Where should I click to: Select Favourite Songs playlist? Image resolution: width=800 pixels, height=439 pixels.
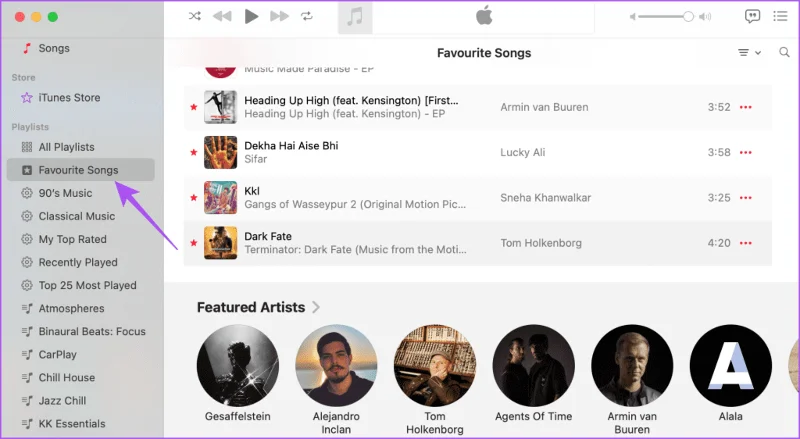coord(81,170)
